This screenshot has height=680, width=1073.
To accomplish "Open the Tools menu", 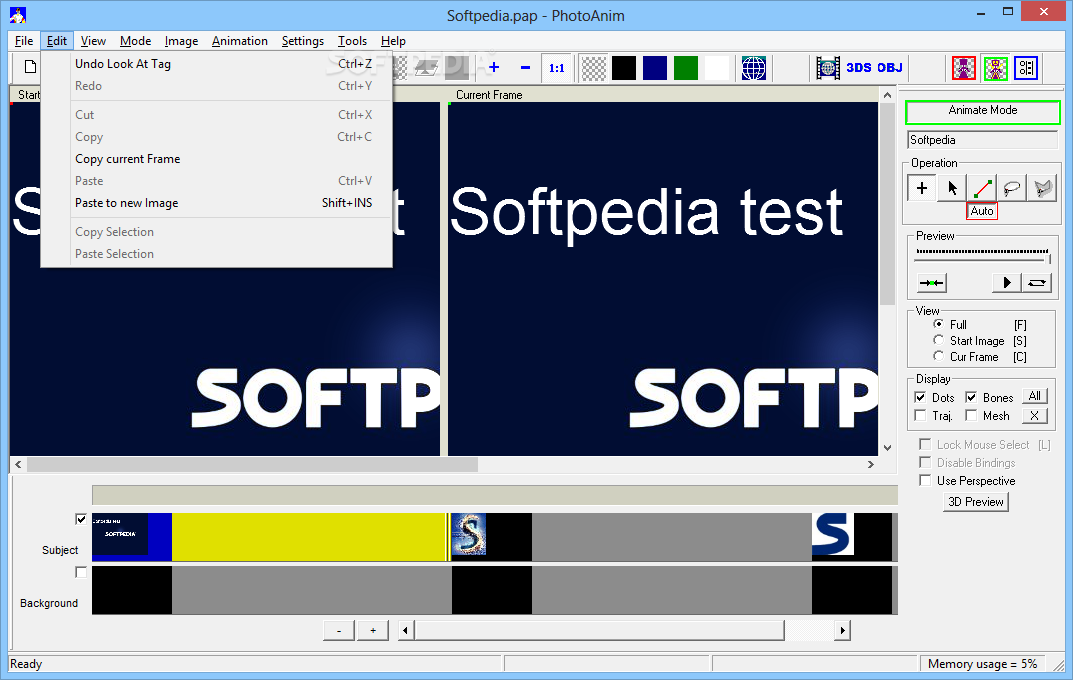I will [352, 41].
